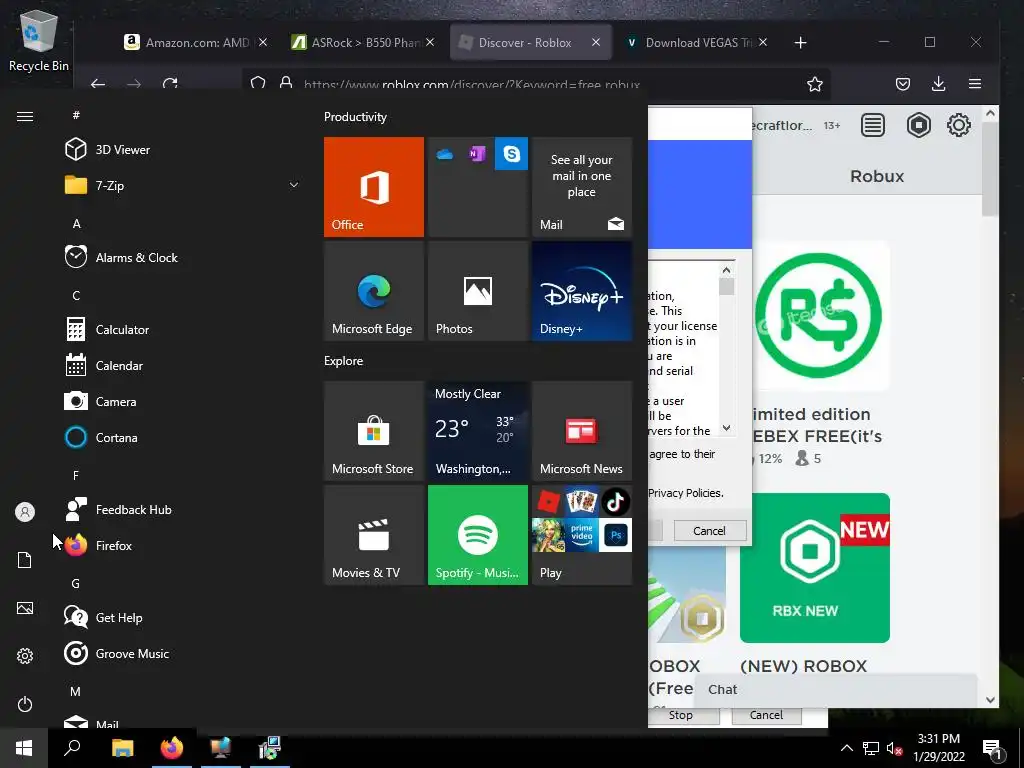The width and height of the screenshot is (1024, 768).
Task: Click the Stop button in bottom dialog
Action: pos(683,715)
